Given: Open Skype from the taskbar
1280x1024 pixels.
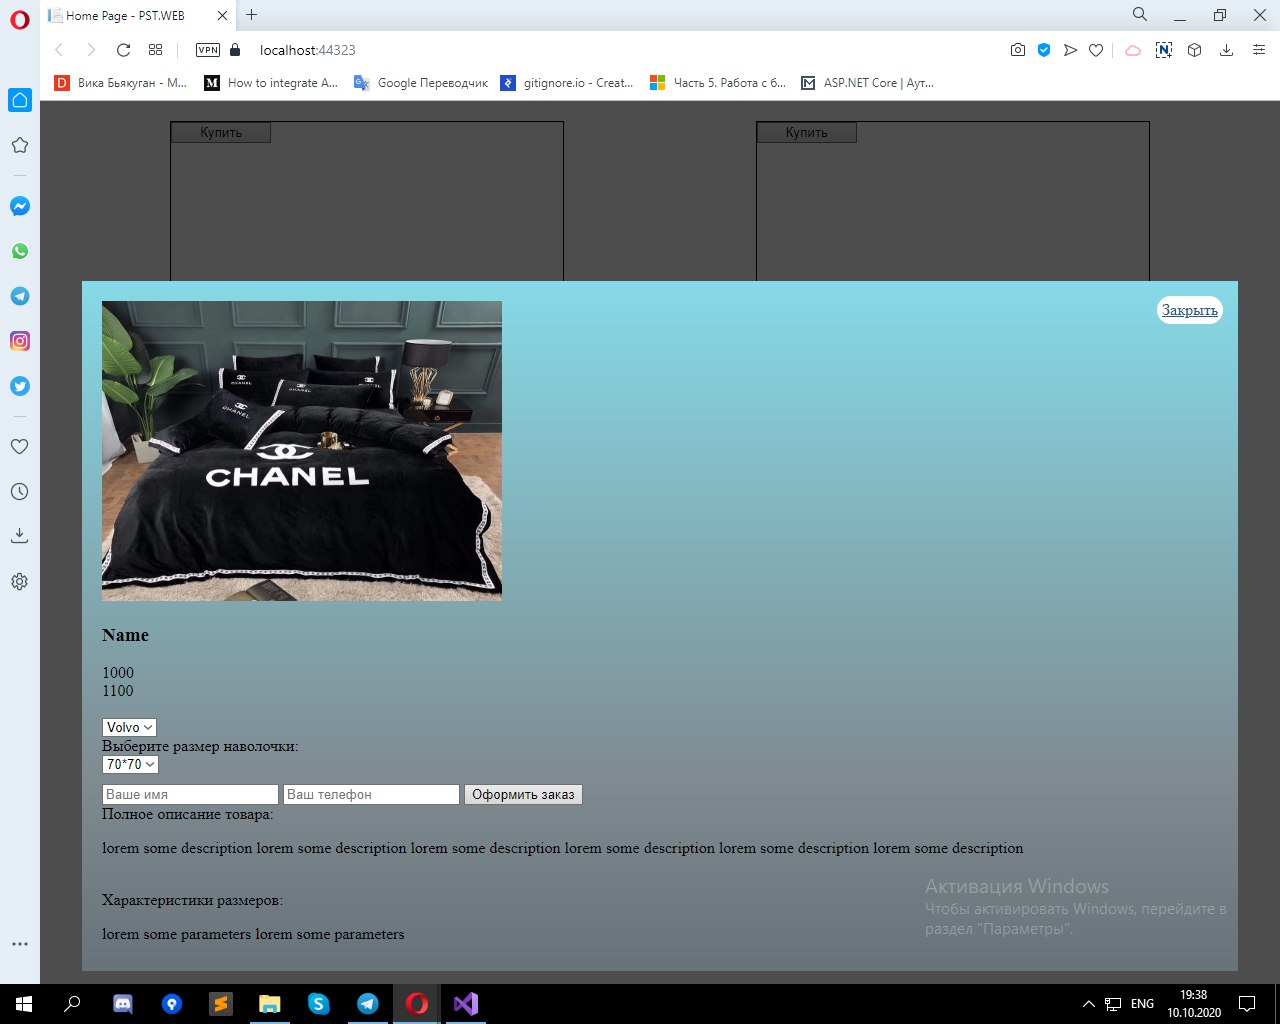Looking at the screenshot, I should pyautogui.click(x=319, y=1003).
